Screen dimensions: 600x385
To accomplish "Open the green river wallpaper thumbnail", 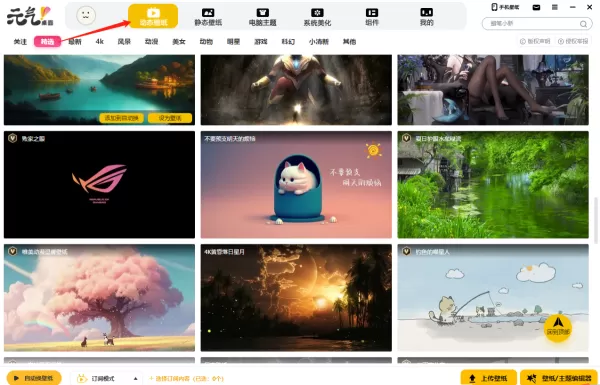I will [x=493, y=184].
